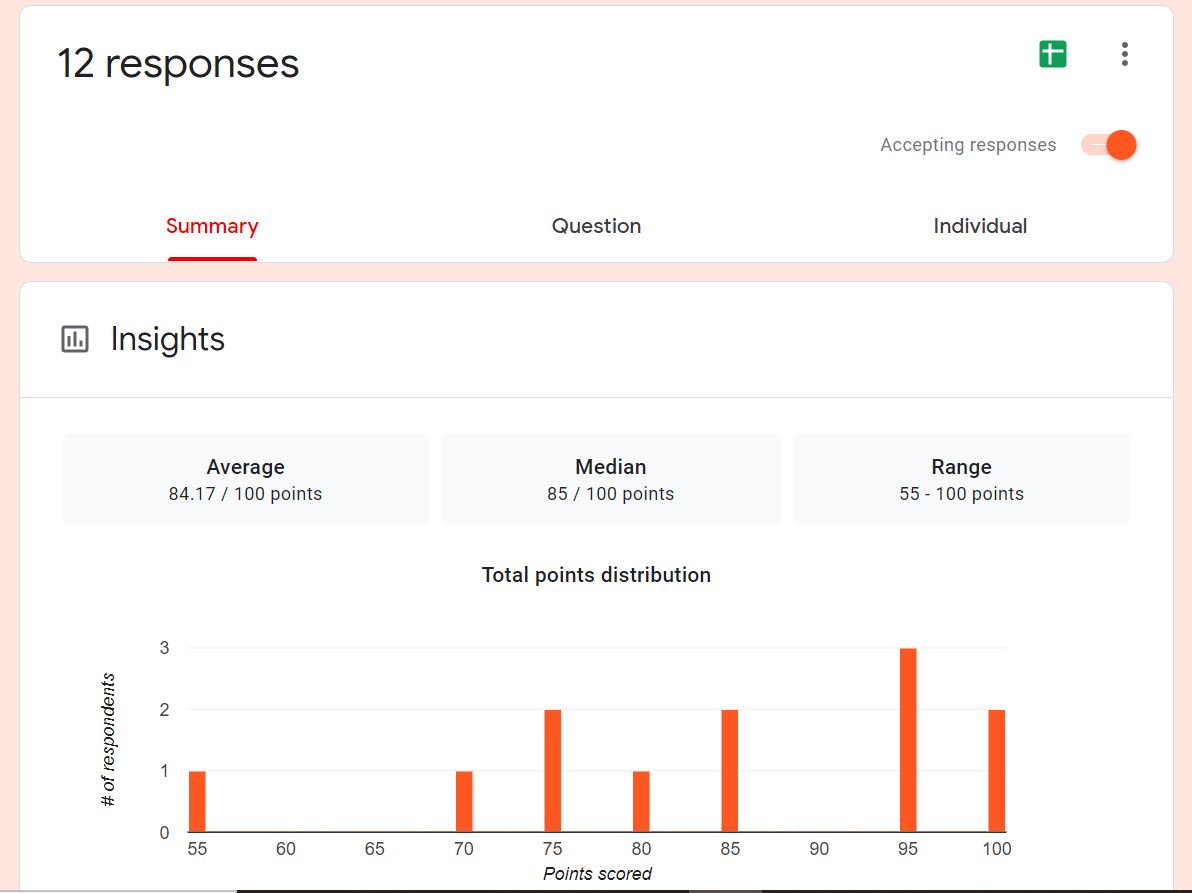Click the bar for 85 points

[x=729, y=770]
